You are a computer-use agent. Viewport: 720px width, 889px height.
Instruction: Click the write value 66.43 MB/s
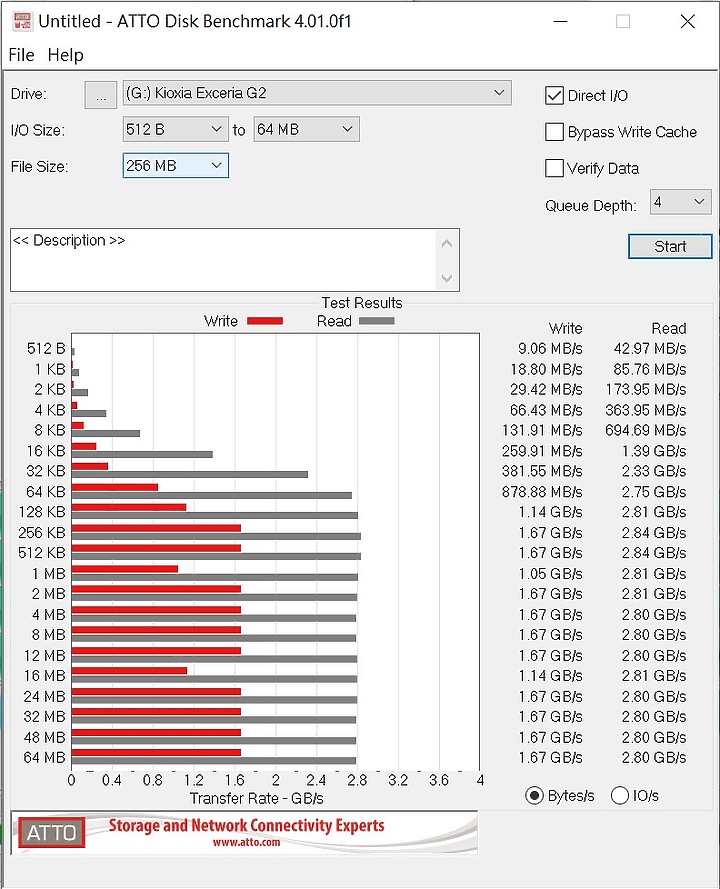(x=546, y=410)
